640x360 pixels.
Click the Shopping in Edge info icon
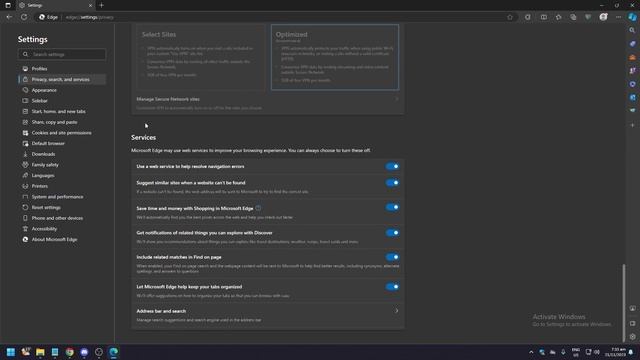(x=258, y=208)
